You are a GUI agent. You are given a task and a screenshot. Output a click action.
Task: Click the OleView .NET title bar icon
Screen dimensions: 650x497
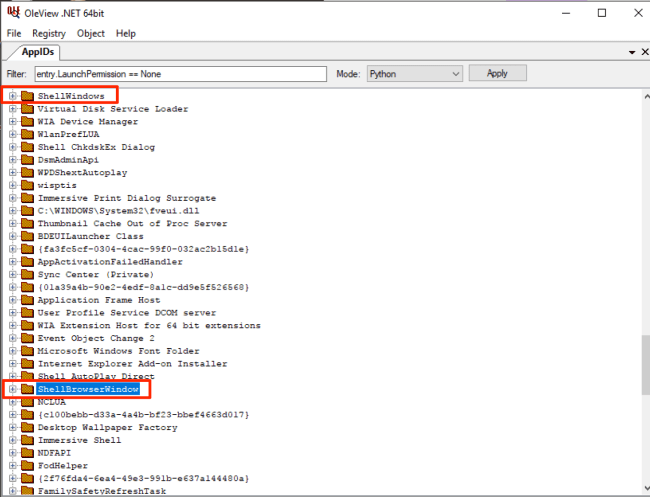click(12, 13)
